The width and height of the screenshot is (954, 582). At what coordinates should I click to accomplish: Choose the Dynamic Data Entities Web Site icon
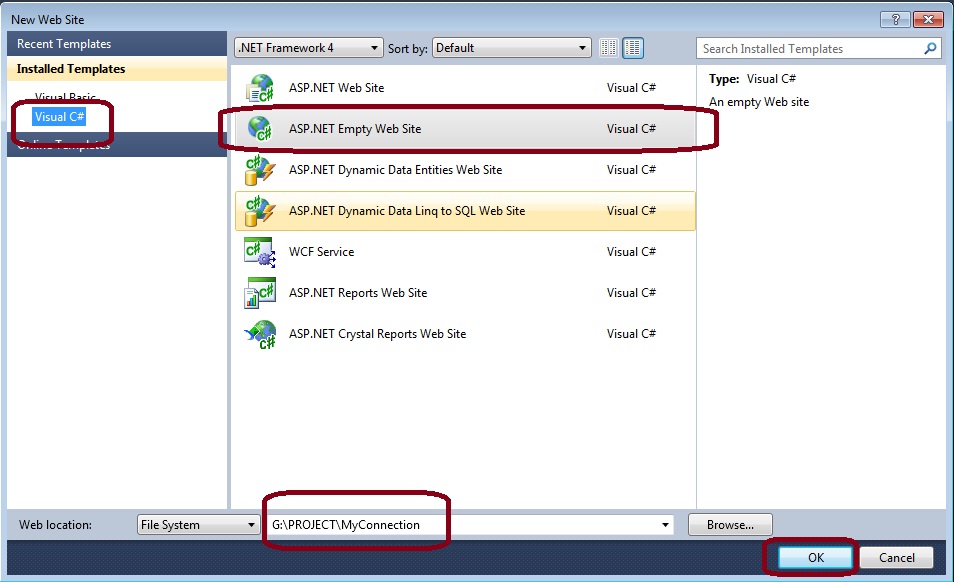260,170
